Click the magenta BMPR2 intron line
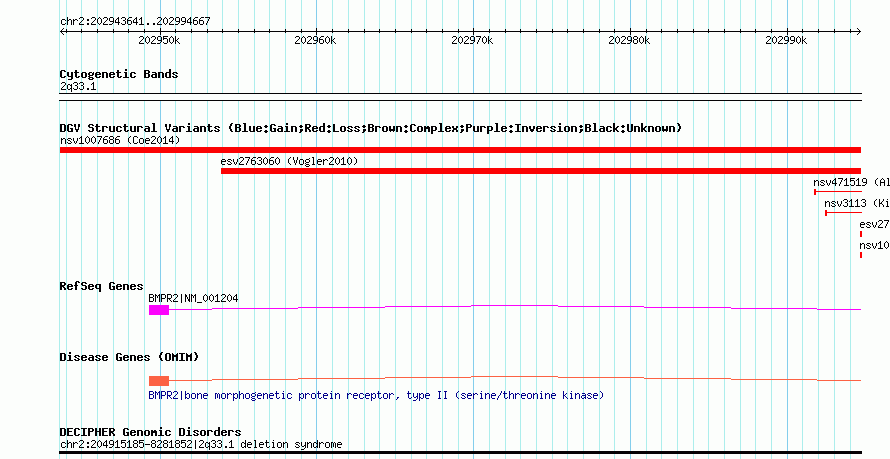 click(515, 308)
